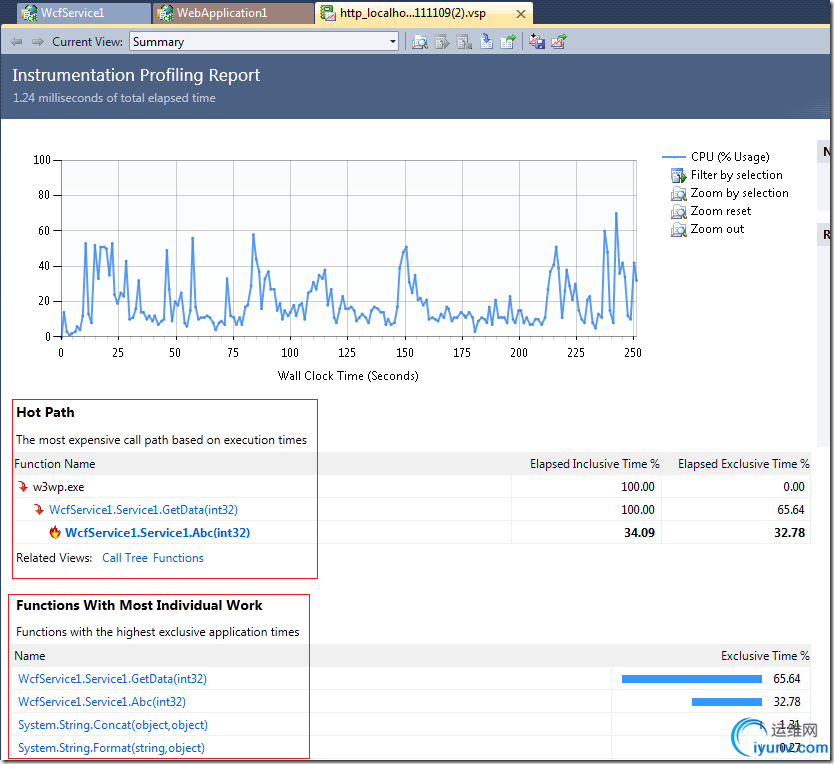Click the 65.64 exclusive time bar for GetData
Screen dimensions: 834x764
pos(691,679)
